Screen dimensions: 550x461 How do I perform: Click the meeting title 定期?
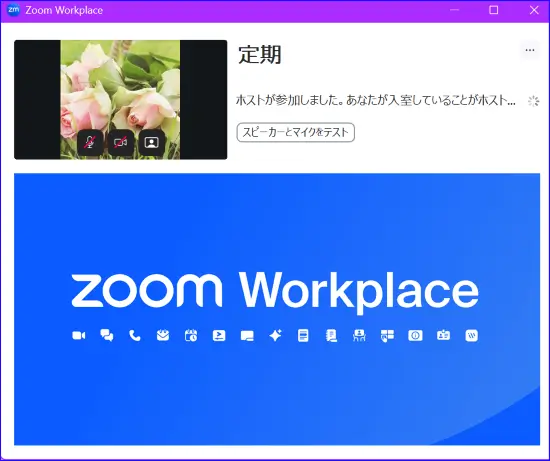[260, 55]
